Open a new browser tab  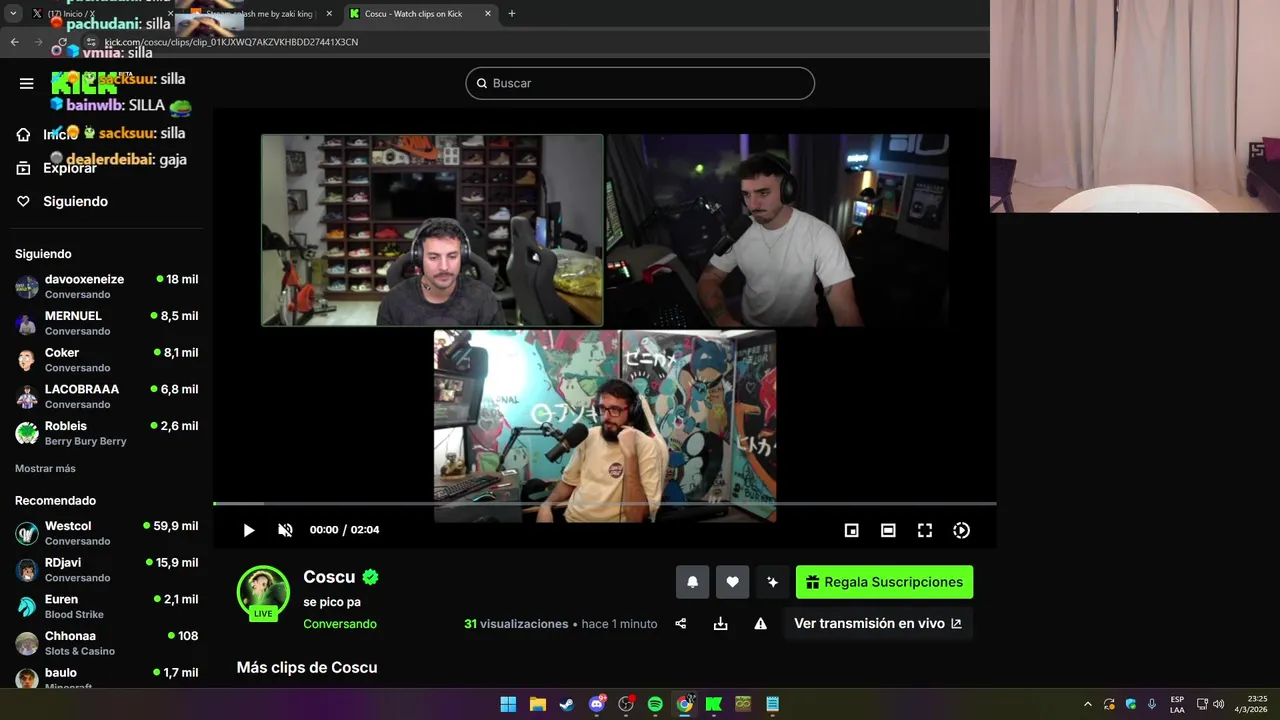click(x=512, y=14)
